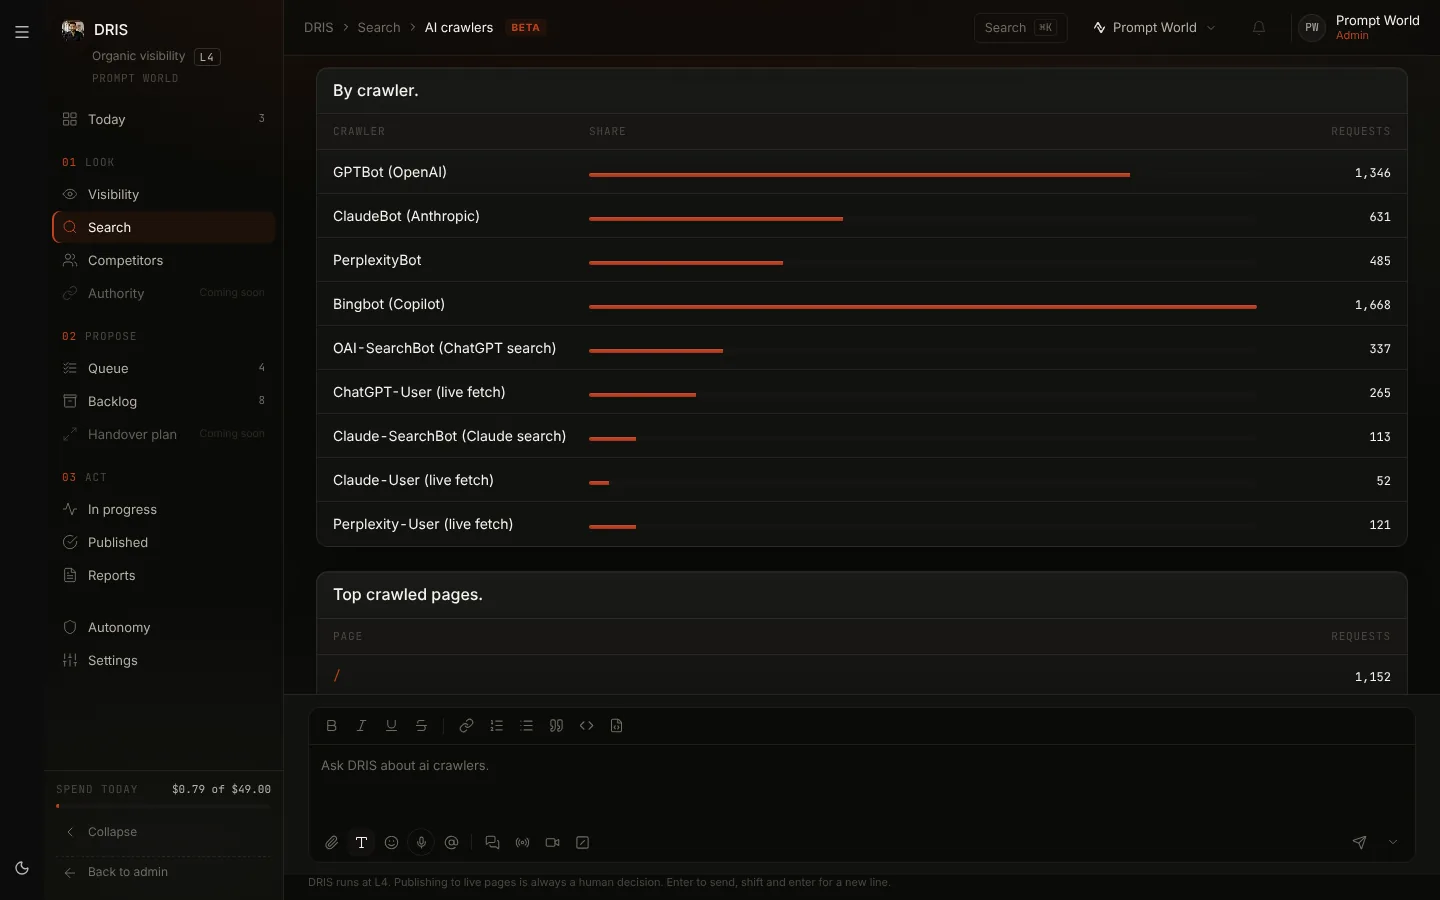
Task: Open send options chevron beside send button
Action: 1393,843
